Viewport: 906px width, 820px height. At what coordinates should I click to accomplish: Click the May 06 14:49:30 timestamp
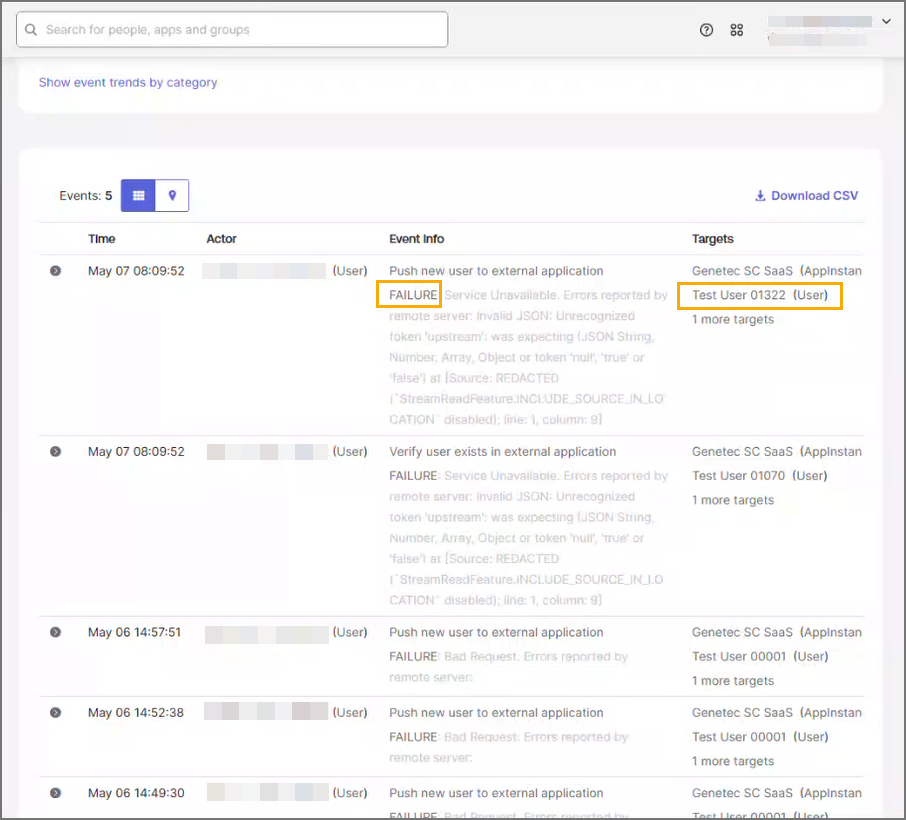tap(136, 793)
